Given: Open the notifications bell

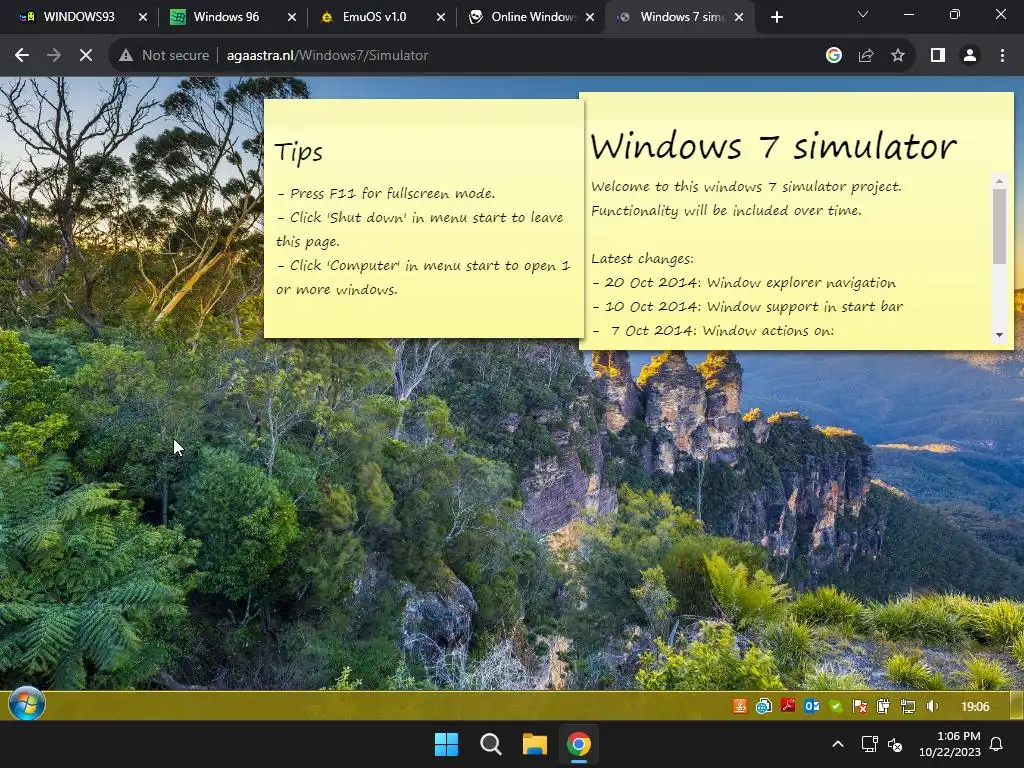Looking at the screenshot, I should 997,744.
